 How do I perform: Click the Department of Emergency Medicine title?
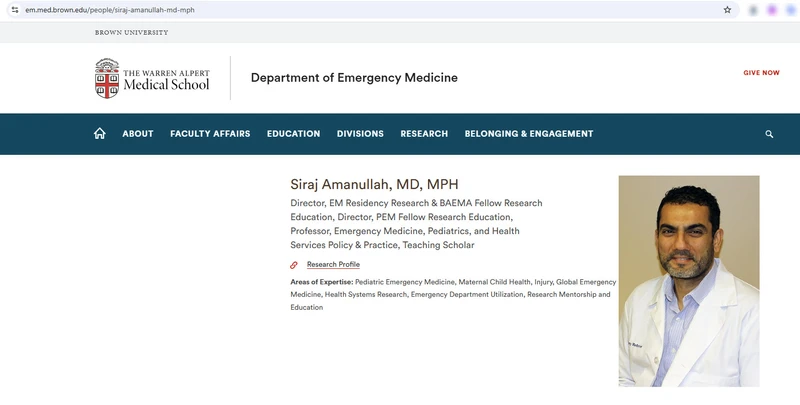coord(354,78)
